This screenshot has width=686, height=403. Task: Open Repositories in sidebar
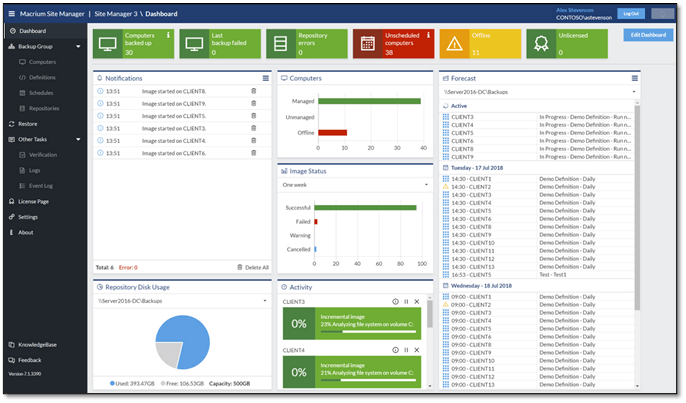click(x=44, y=108)
